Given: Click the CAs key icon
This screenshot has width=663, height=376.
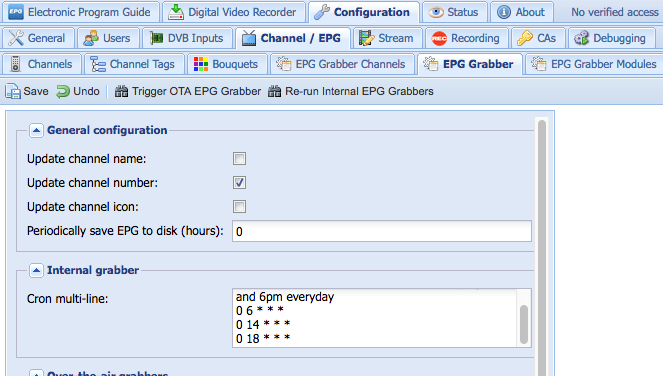Looking at the screenshot, I should click(x=525, y=38).
